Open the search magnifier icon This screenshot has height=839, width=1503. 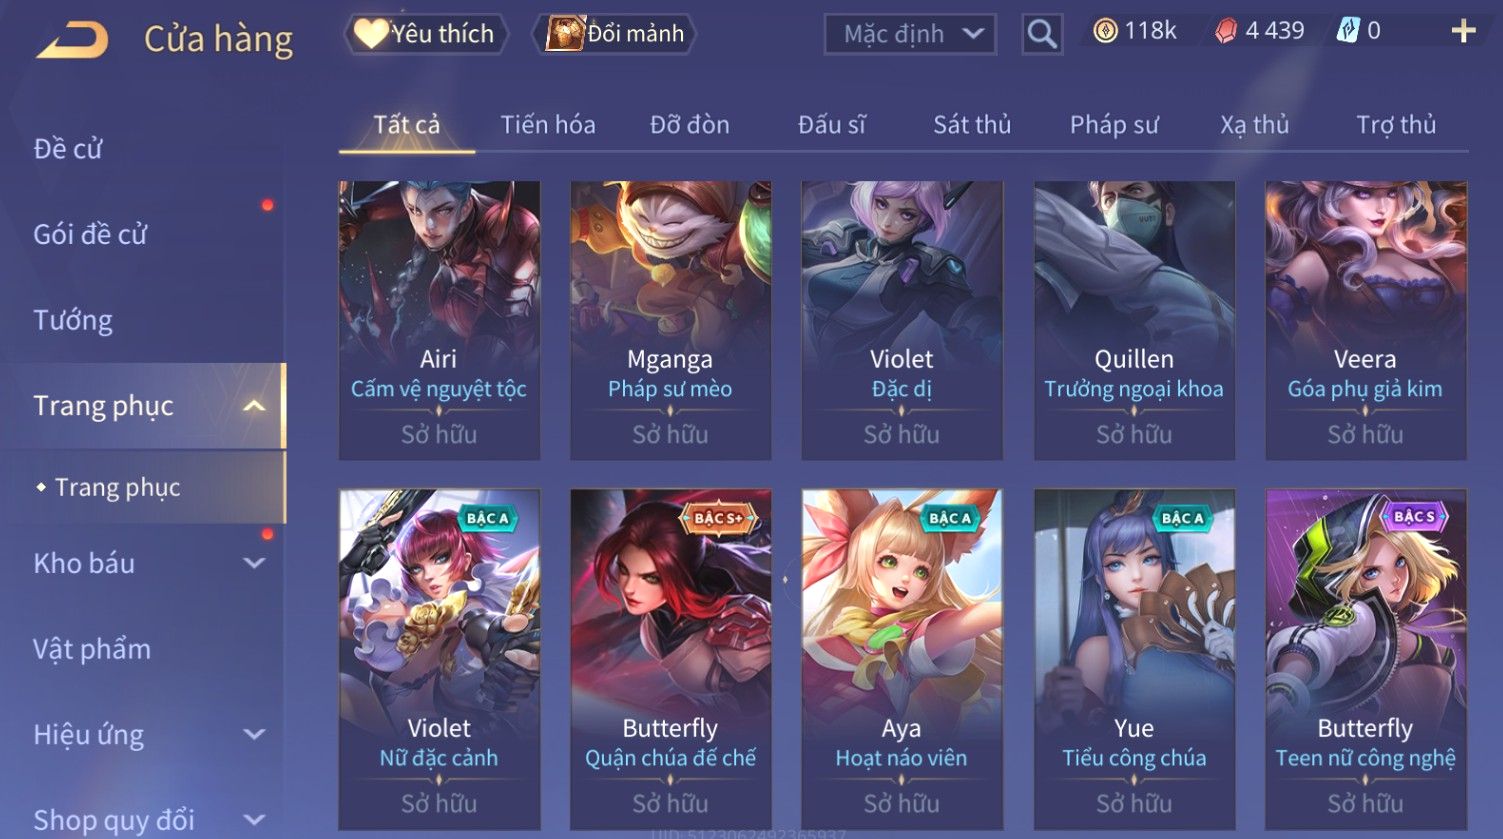coord(1042,34)
